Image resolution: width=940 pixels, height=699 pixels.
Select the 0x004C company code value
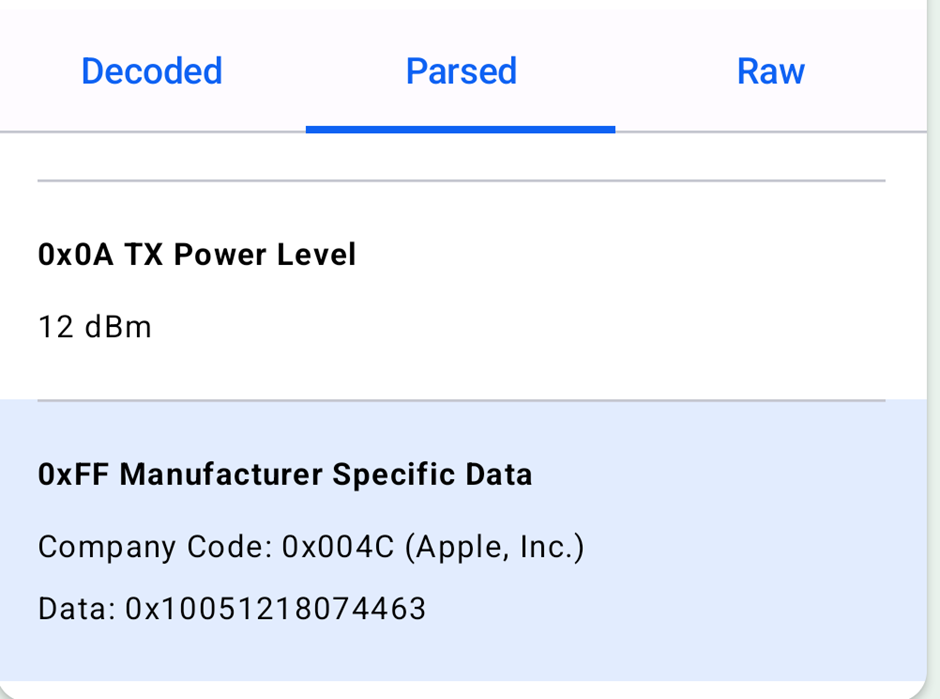(x=338, y=547)
